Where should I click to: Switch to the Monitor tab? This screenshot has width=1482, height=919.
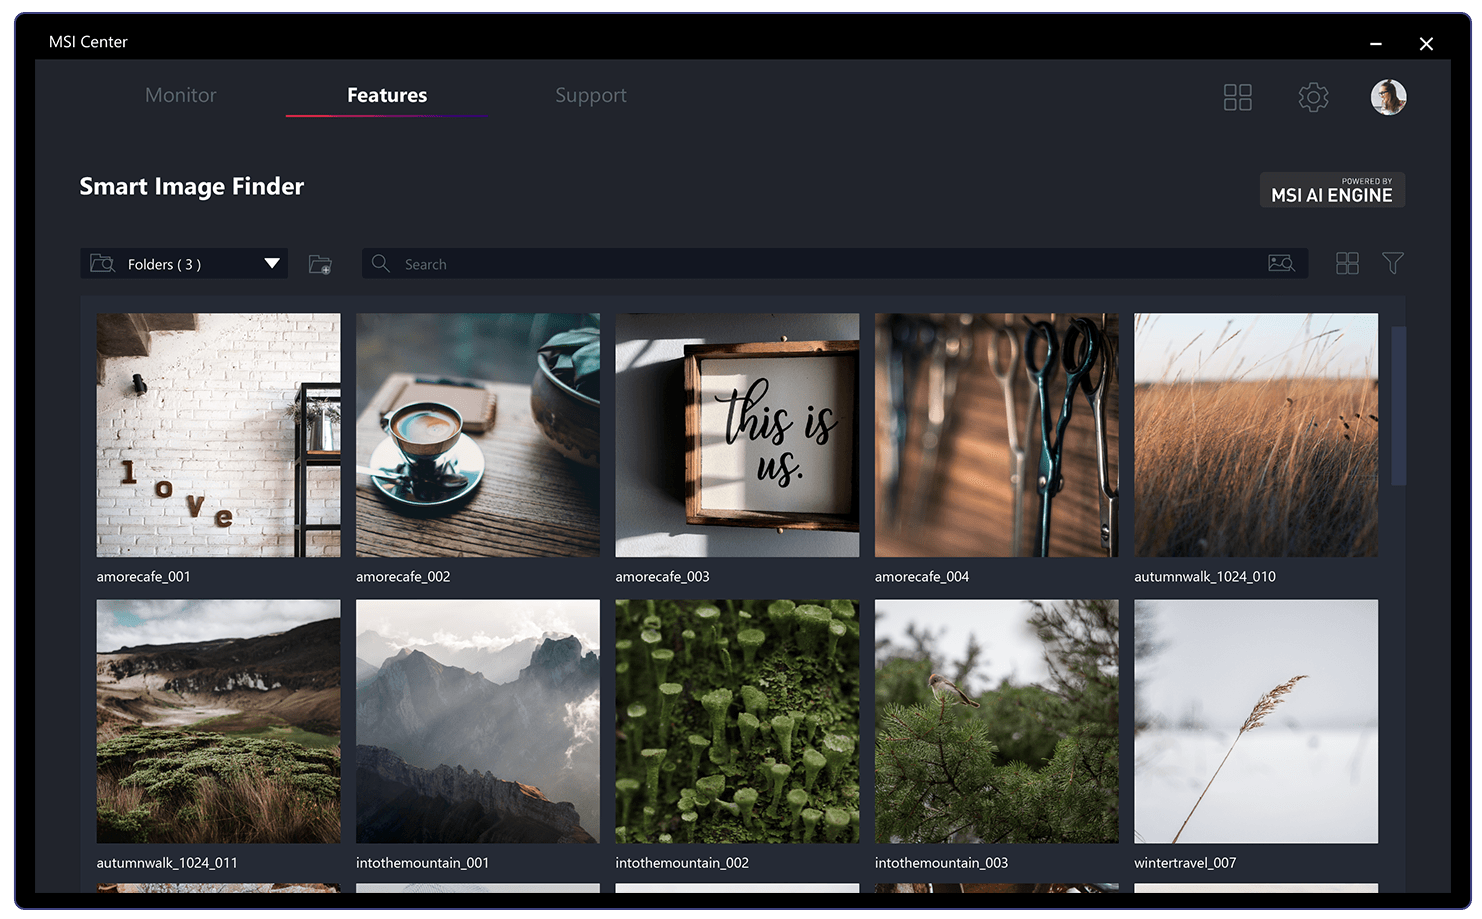click(181, 95)
